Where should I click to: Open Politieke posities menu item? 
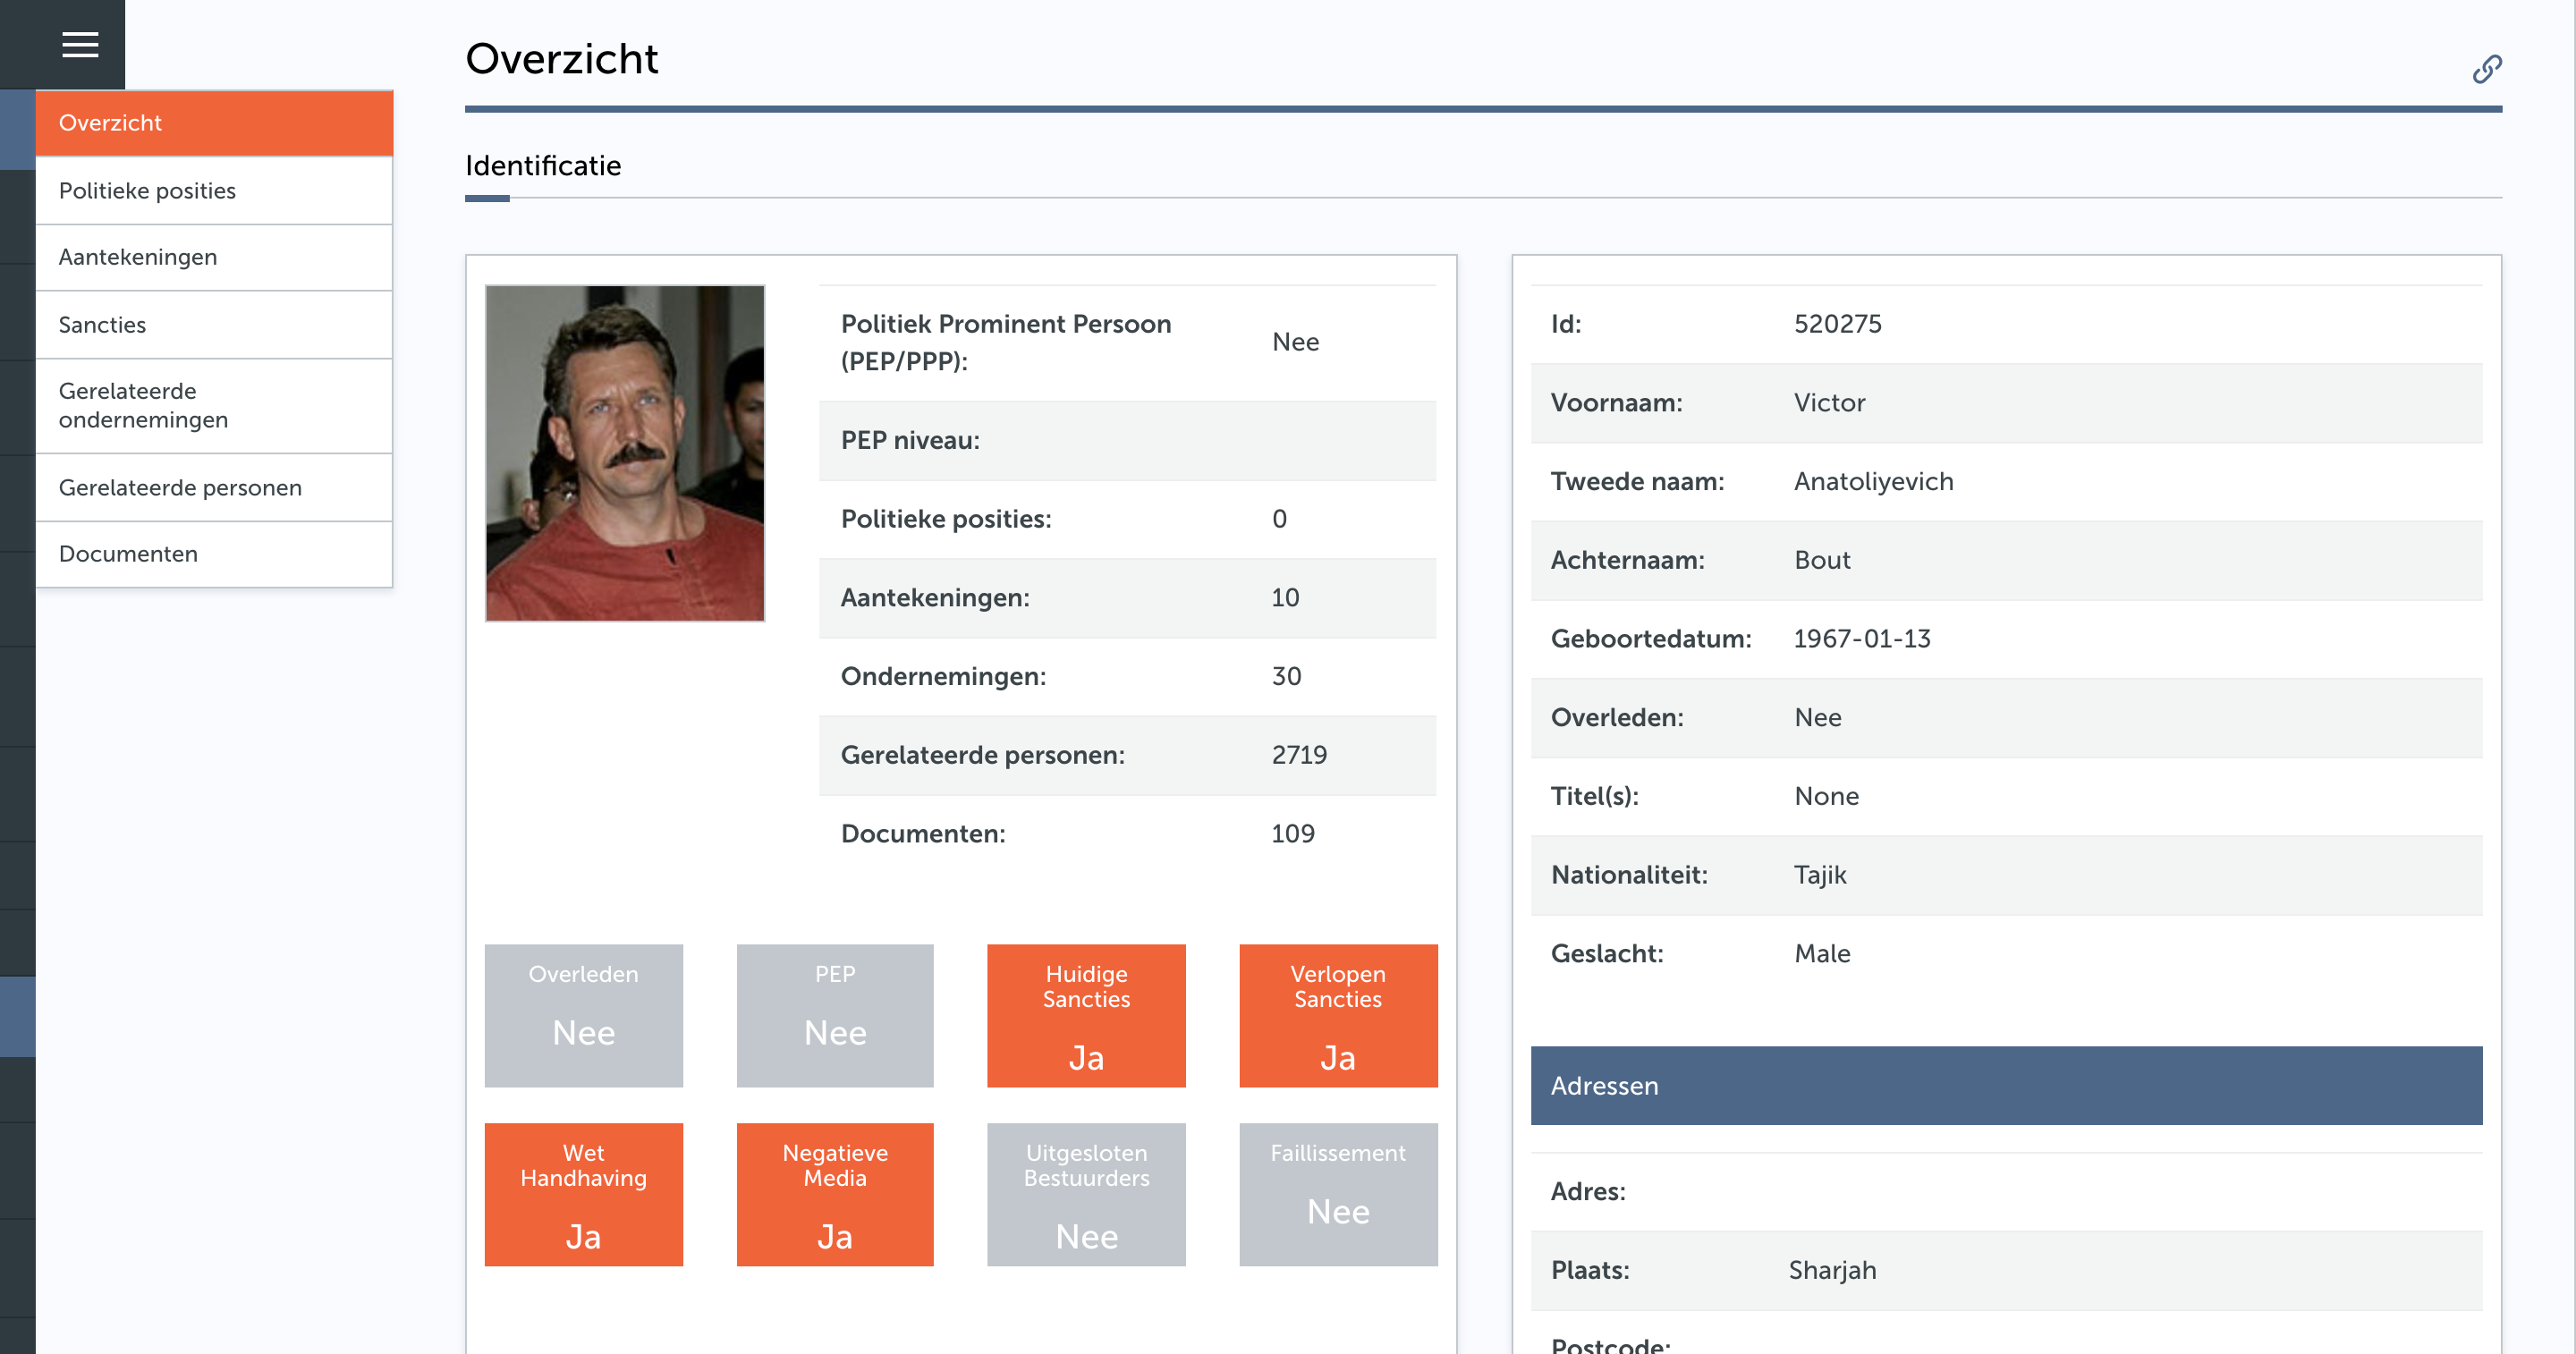click(214, 191)
